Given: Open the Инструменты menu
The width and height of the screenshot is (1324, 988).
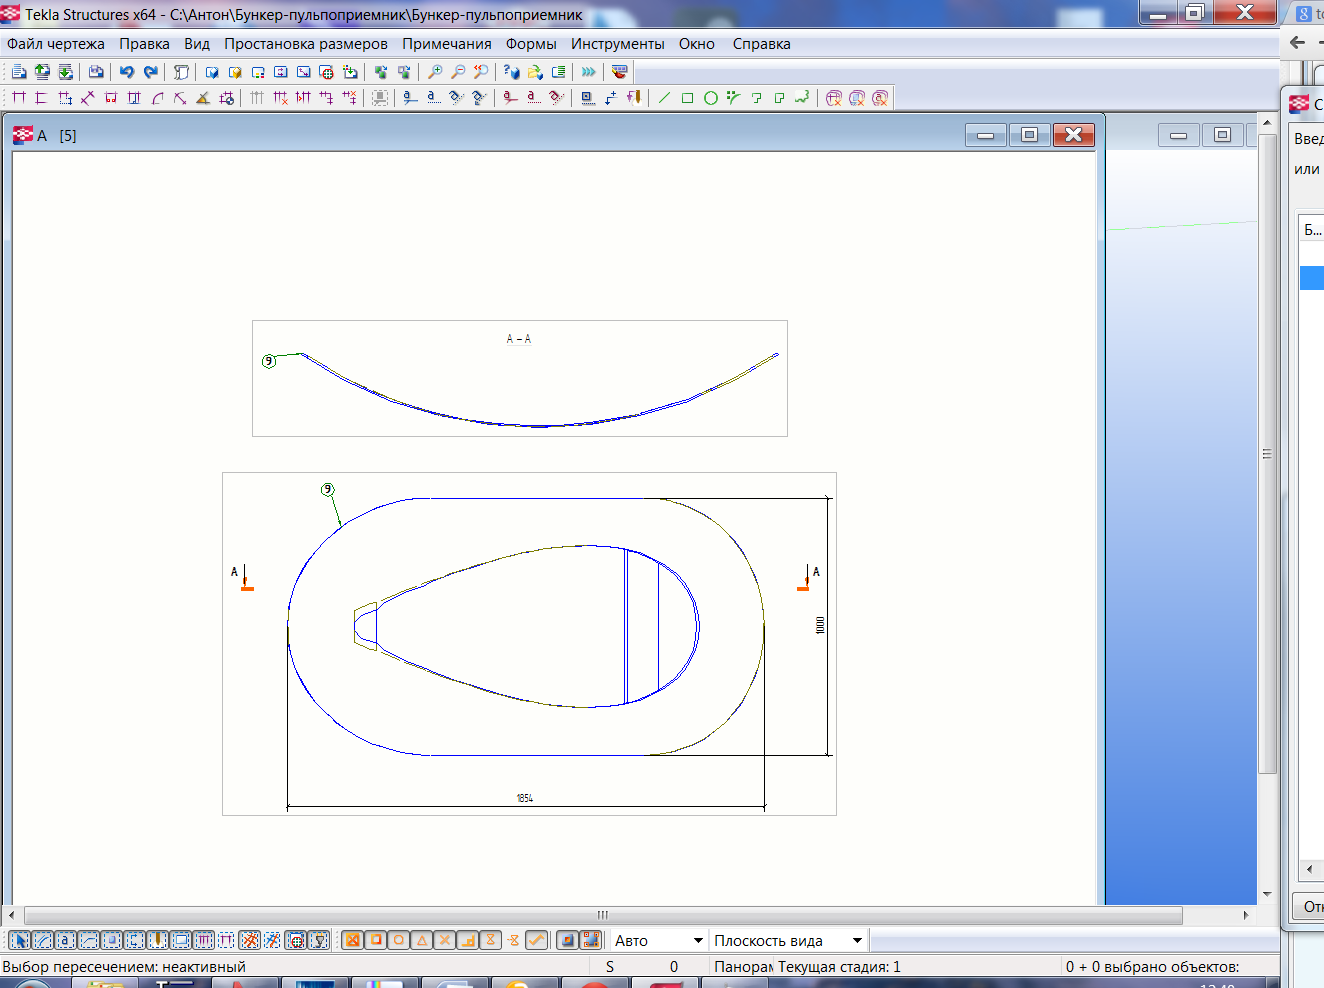Looking at the screenshot, I should pos(617,44).
